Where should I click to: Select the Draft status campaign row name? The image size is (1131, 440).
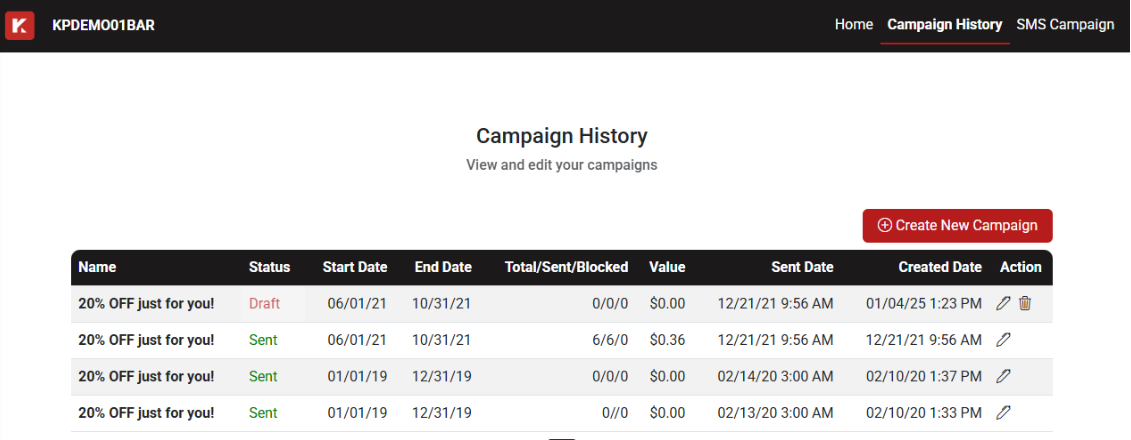(146, 304)
